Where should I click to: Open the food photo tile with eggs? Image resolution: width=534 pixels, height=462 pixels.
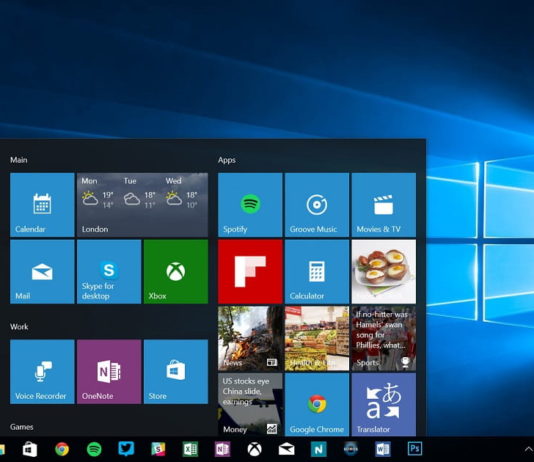tap(384, 271)
